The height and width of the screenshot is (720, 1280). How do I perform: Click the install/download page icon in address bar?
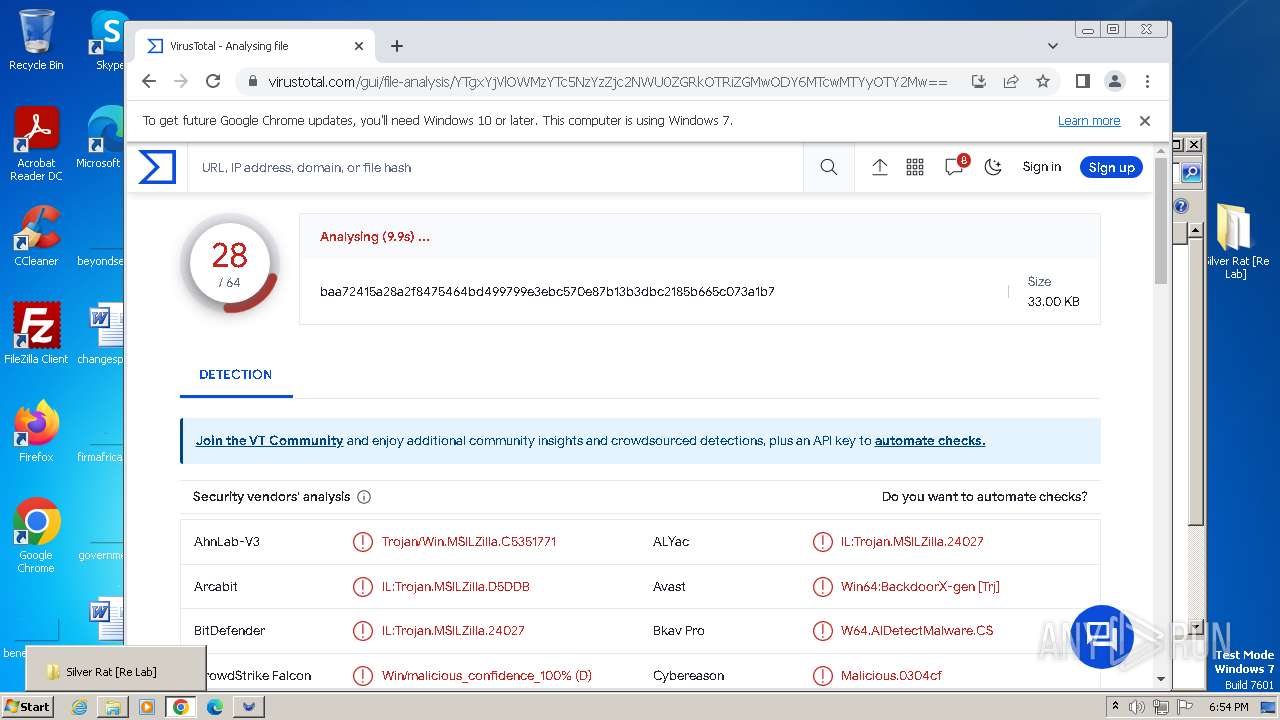click(979, 81)
